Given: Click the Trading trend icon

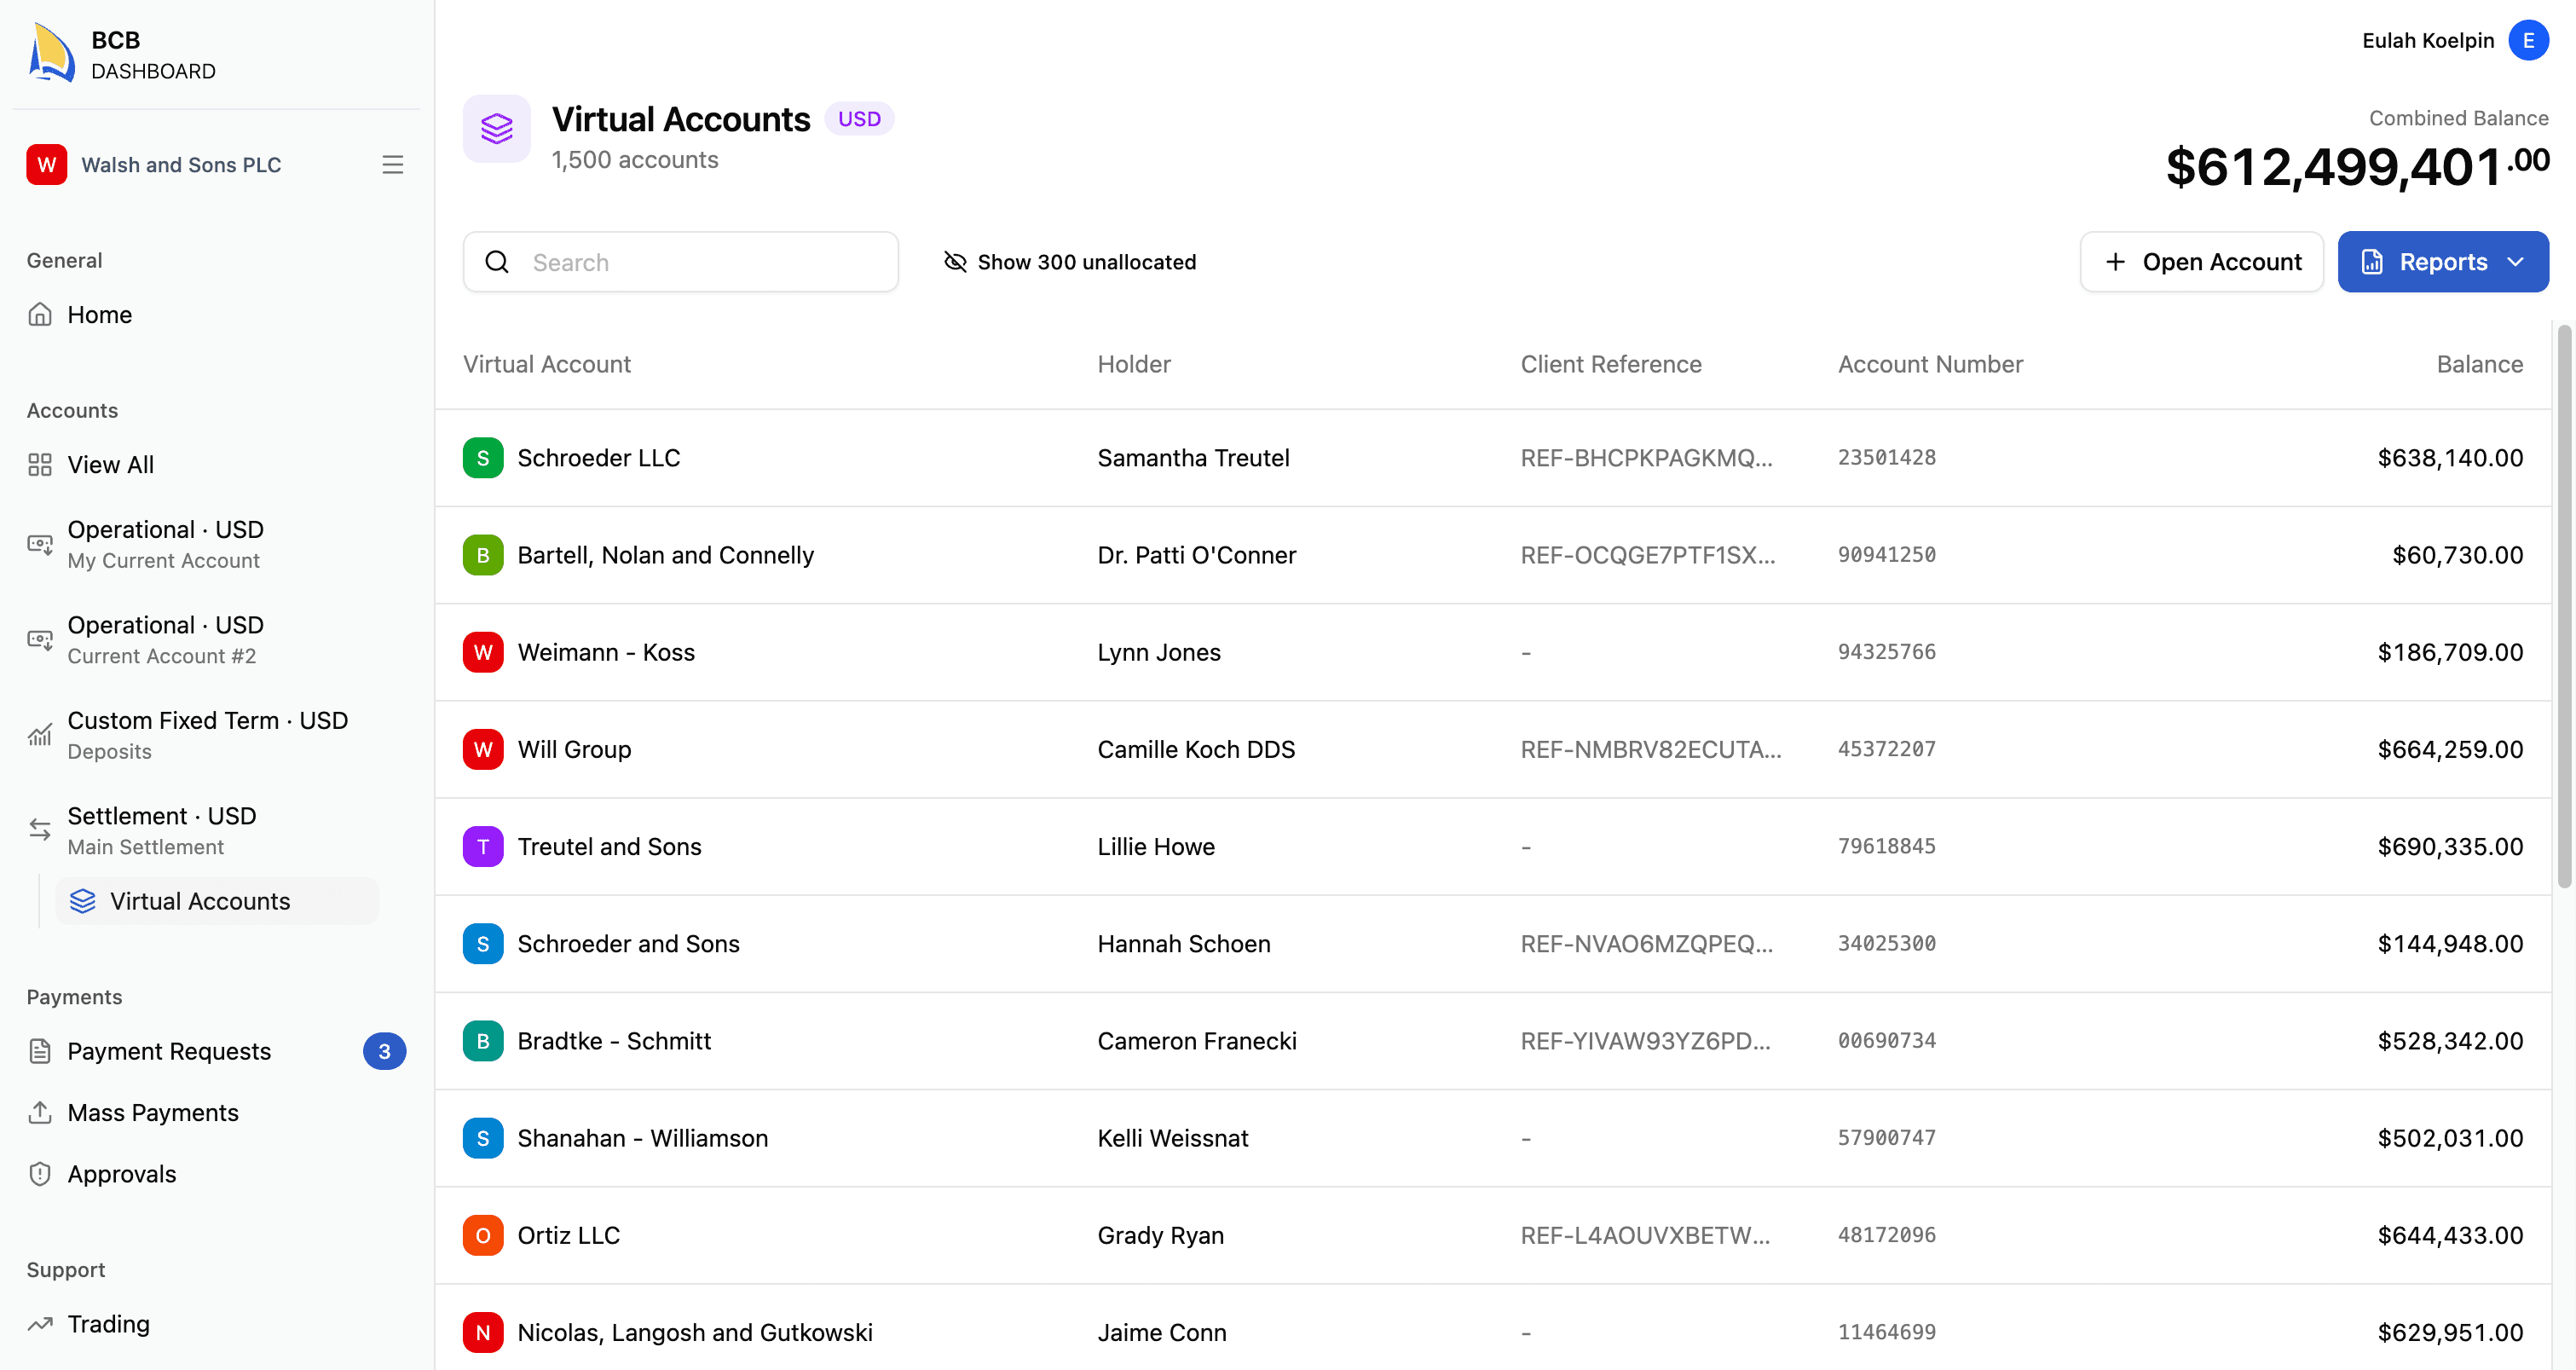Looking at the screenshot, I should coord(40,1324).
